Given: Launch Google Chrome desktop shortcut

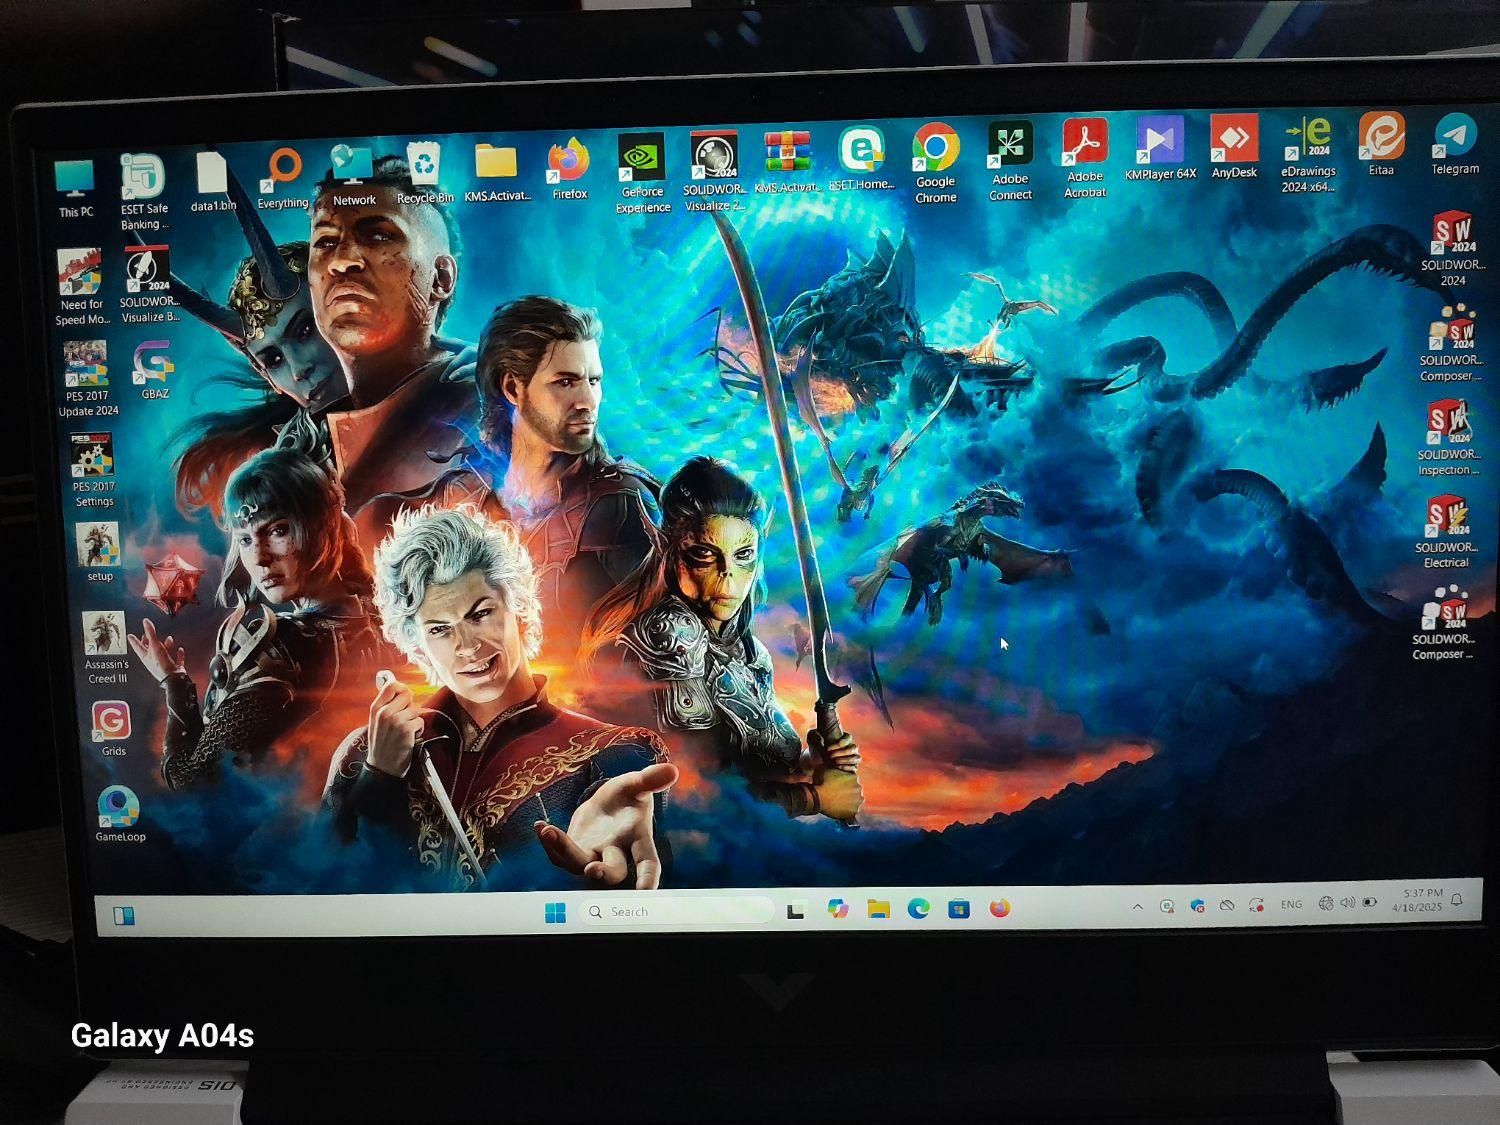Looking at the screenshot, I should 935,164.
